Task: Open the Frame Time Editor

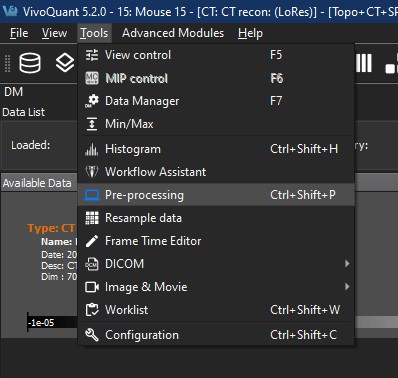Action: (x=216, y=241)
